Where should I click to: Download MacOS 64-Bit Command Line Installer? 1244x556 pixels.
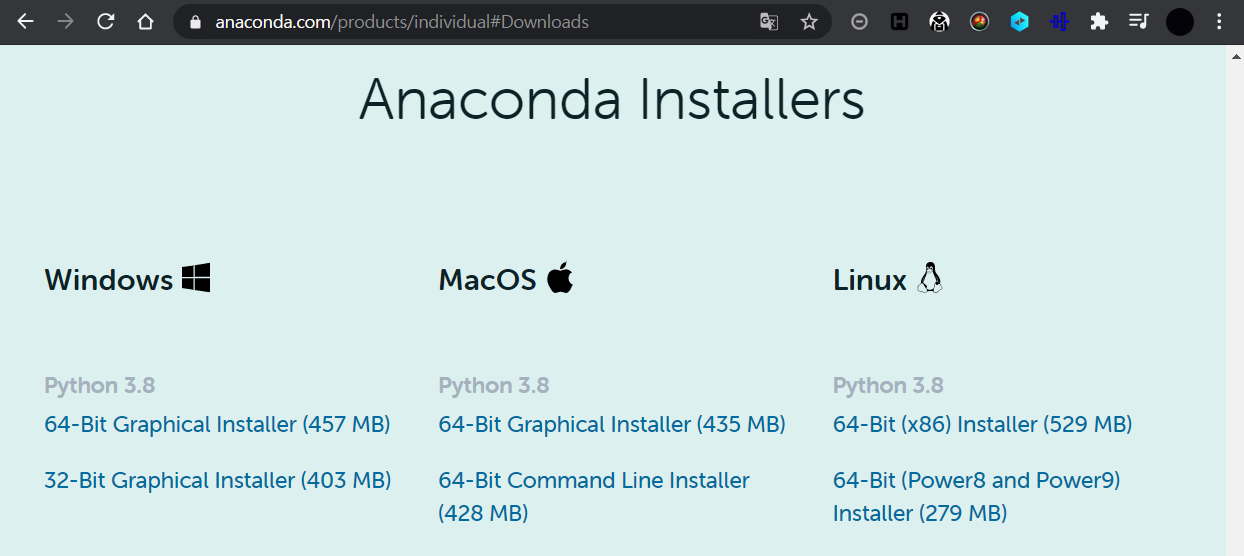pyautogui.click(x=594, y=496)
